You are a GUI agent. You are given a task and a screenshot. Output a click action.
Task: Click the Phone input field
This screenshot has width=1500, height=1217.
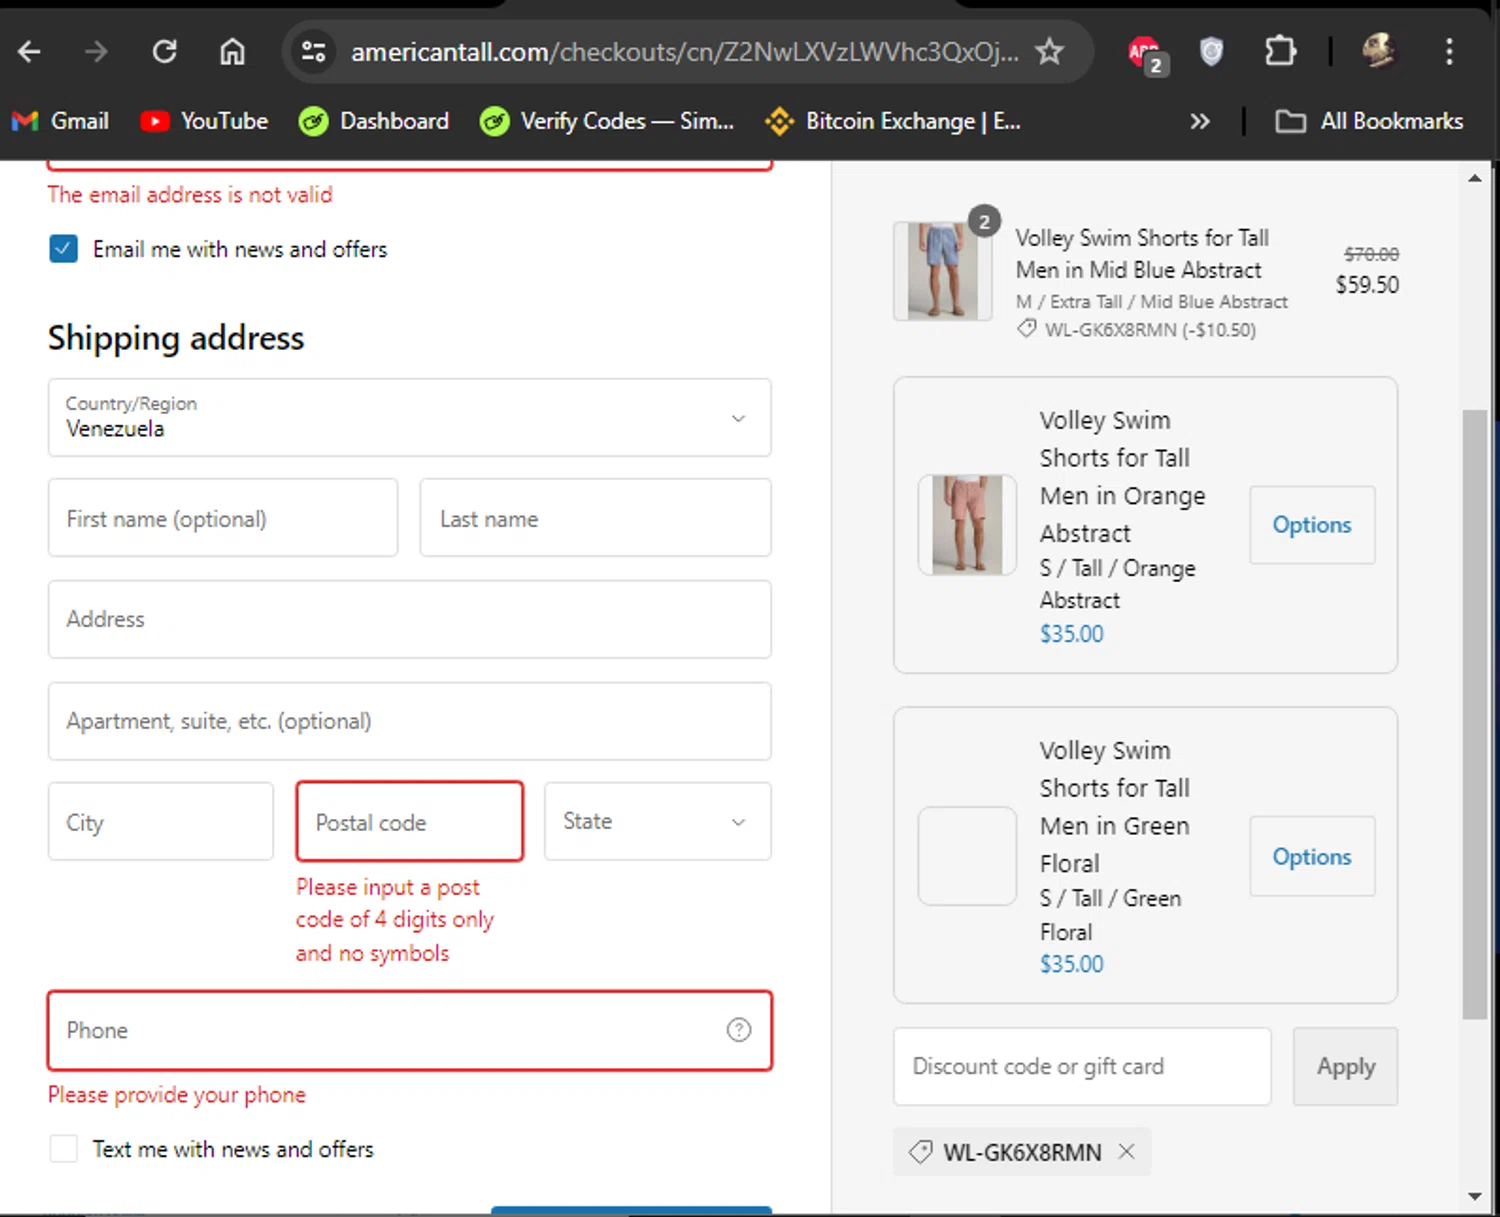click(409, 1030)
